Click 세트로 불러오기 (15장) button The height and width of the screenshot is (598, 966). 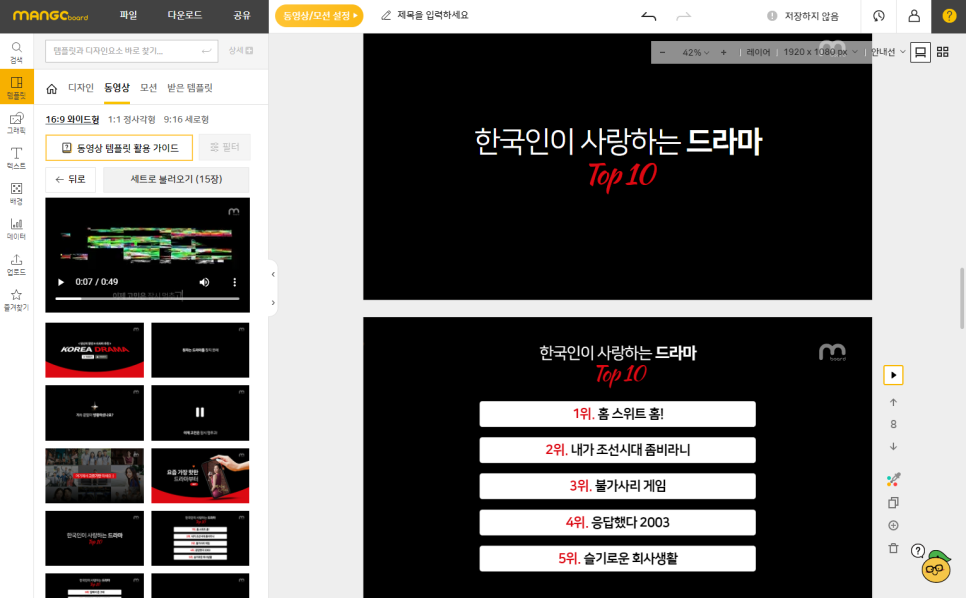176,179
